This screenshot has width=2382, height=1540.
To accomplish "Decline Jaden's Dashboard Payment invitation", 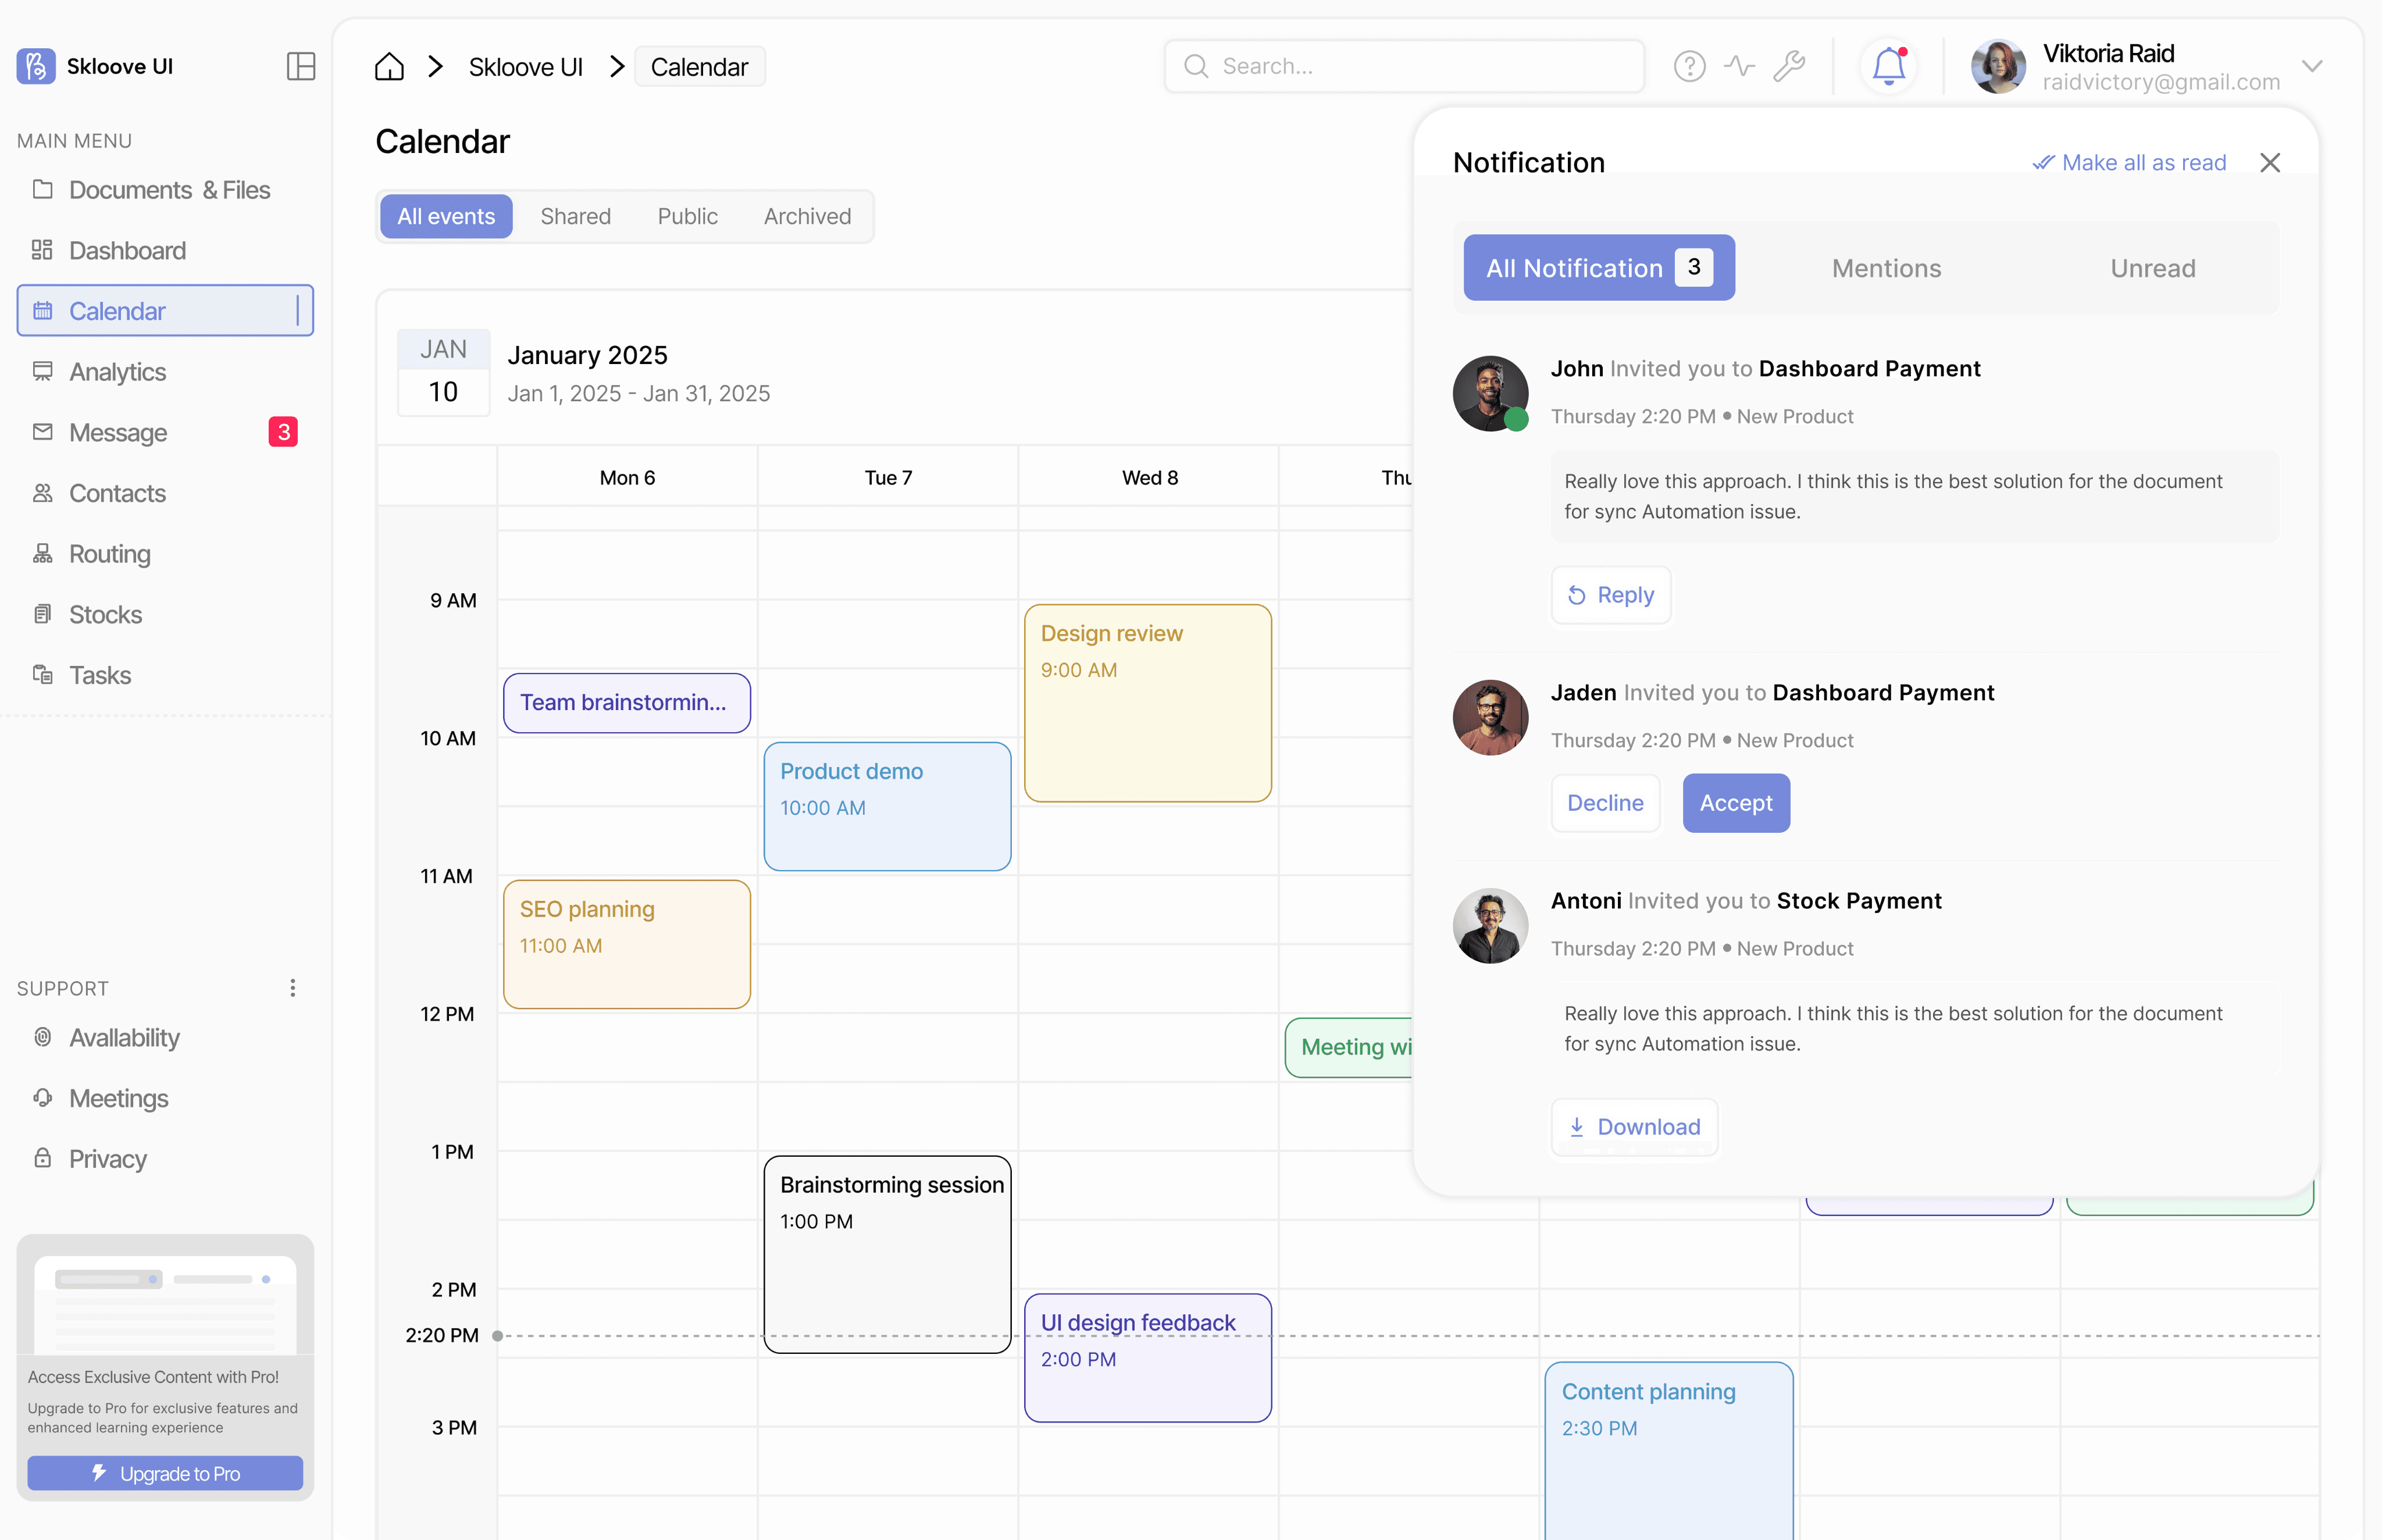I will [1604, 803].
